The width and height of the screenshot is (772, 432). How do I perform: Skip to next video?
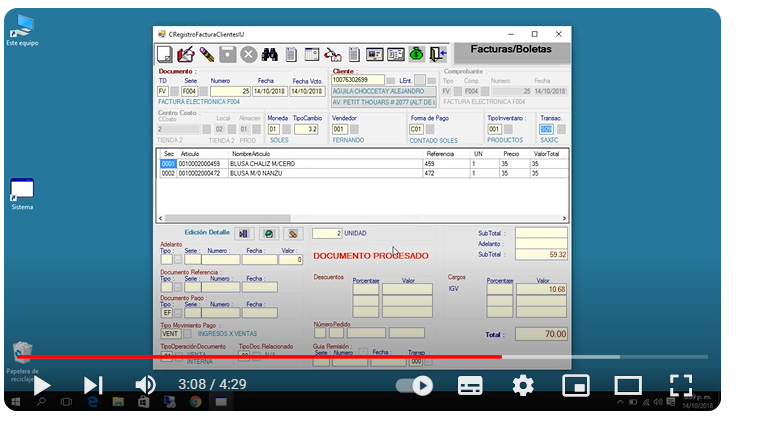[93, 385]
